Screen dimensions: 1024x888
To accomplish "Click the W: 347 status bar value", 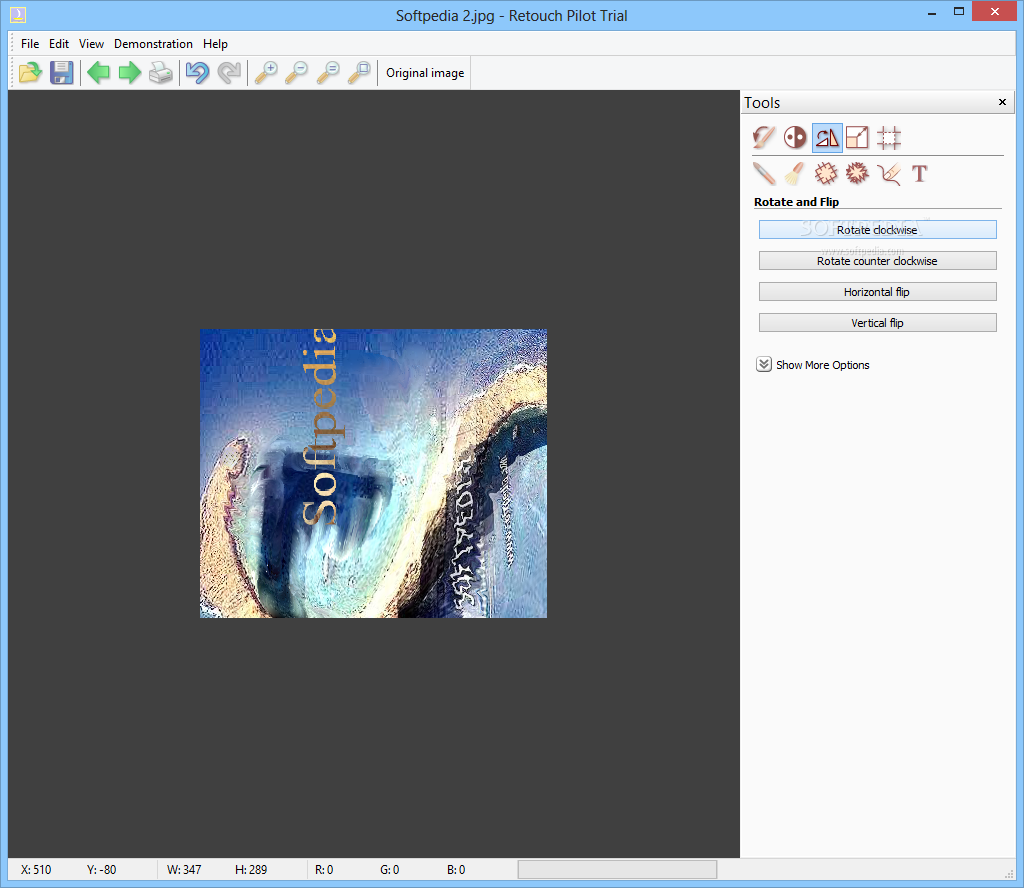I will (x=184, y=870).
